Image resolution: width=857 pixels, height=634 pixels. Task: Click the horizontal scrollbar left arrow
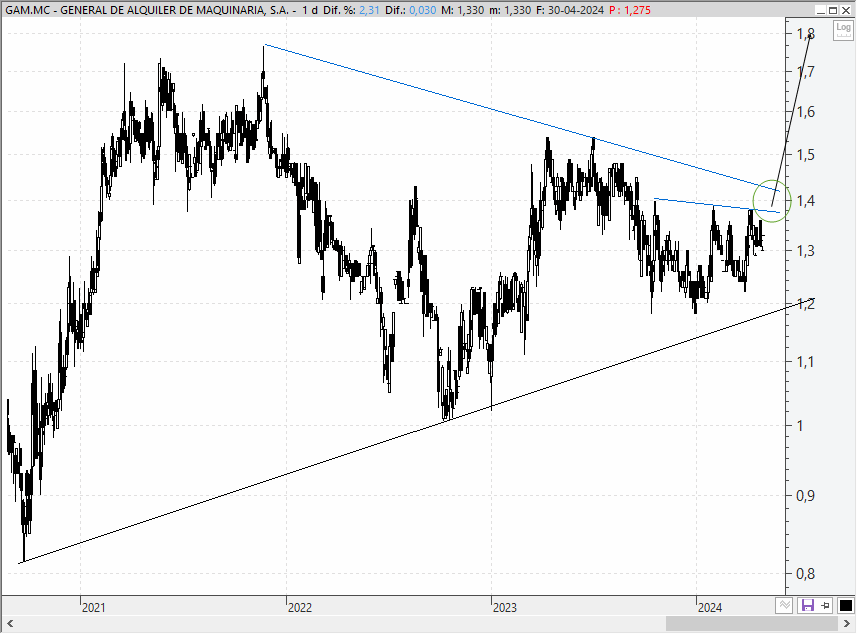[x=10, y=624]
